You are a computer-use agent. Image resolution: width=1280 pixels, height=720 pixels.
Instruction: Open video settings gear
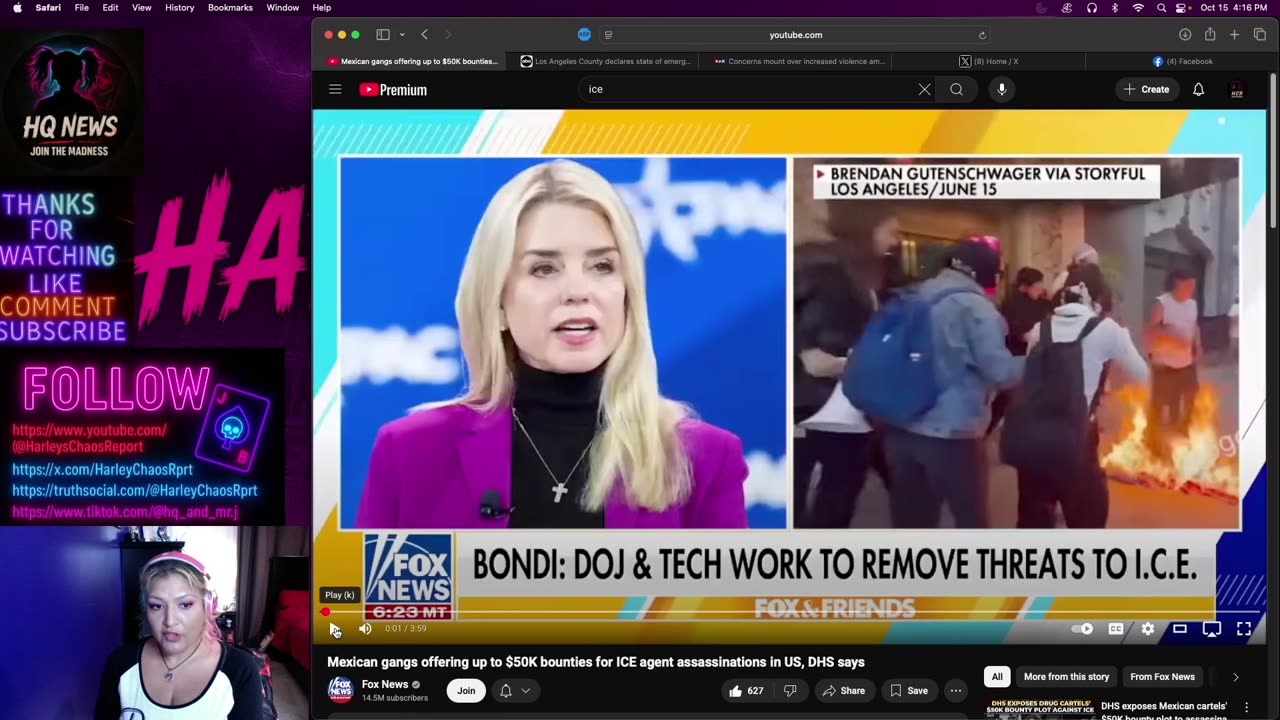pos(1148,629)
